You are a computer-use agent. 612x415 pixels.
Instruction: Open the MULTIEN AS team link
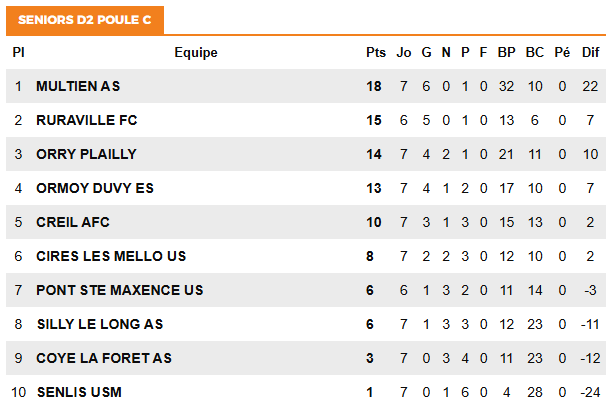pos(78,87)
